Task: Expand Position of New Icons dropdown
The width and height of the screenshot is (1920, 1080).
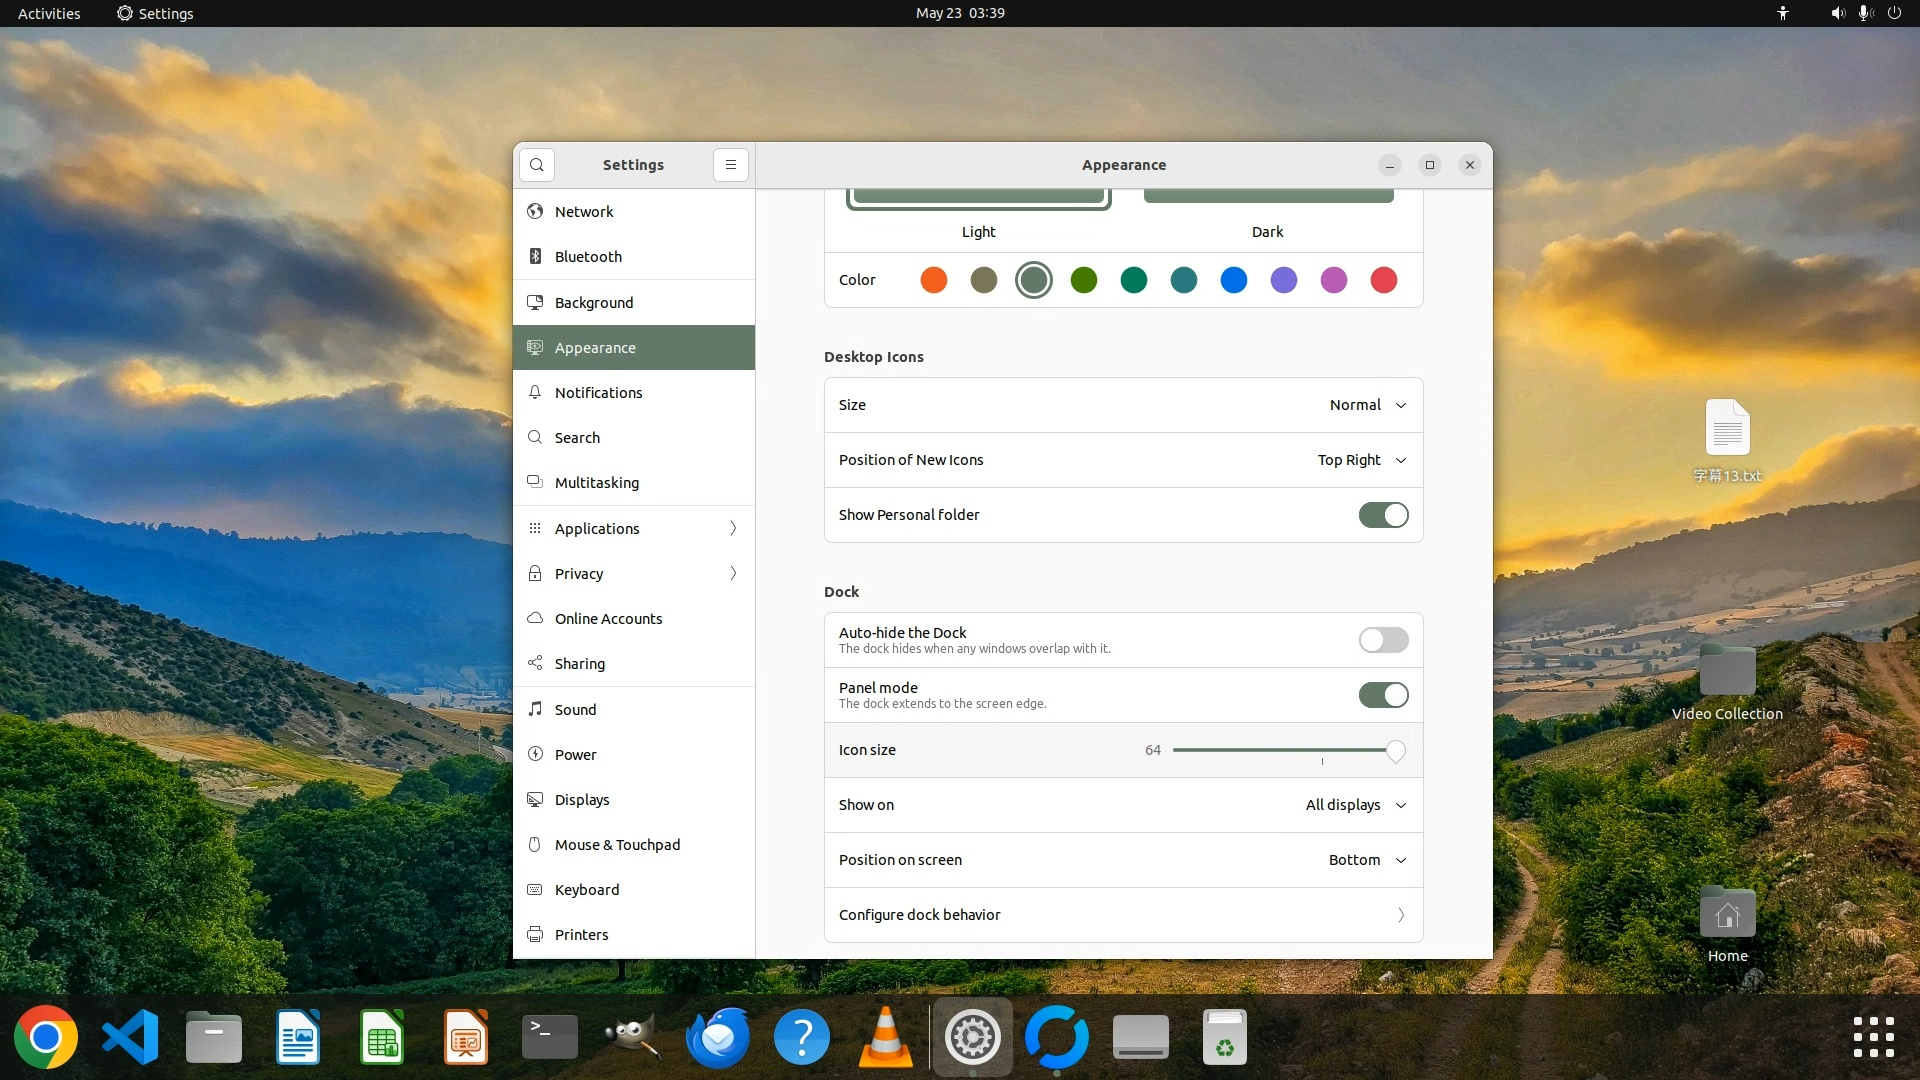Action: pos(1361,460)
